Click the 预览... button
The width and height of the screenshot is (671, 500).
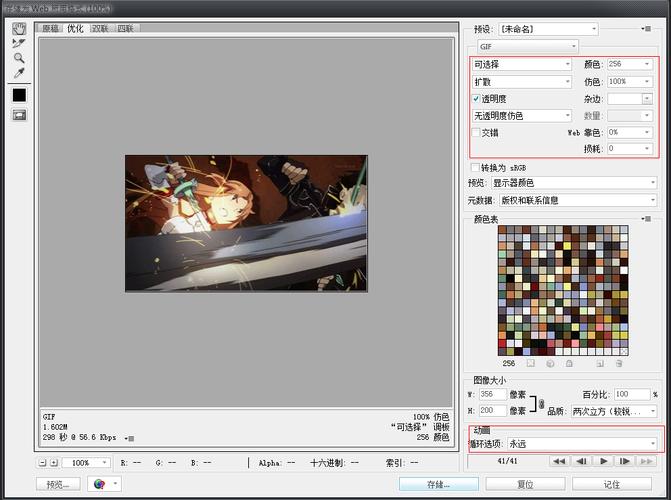pos(58,484)
